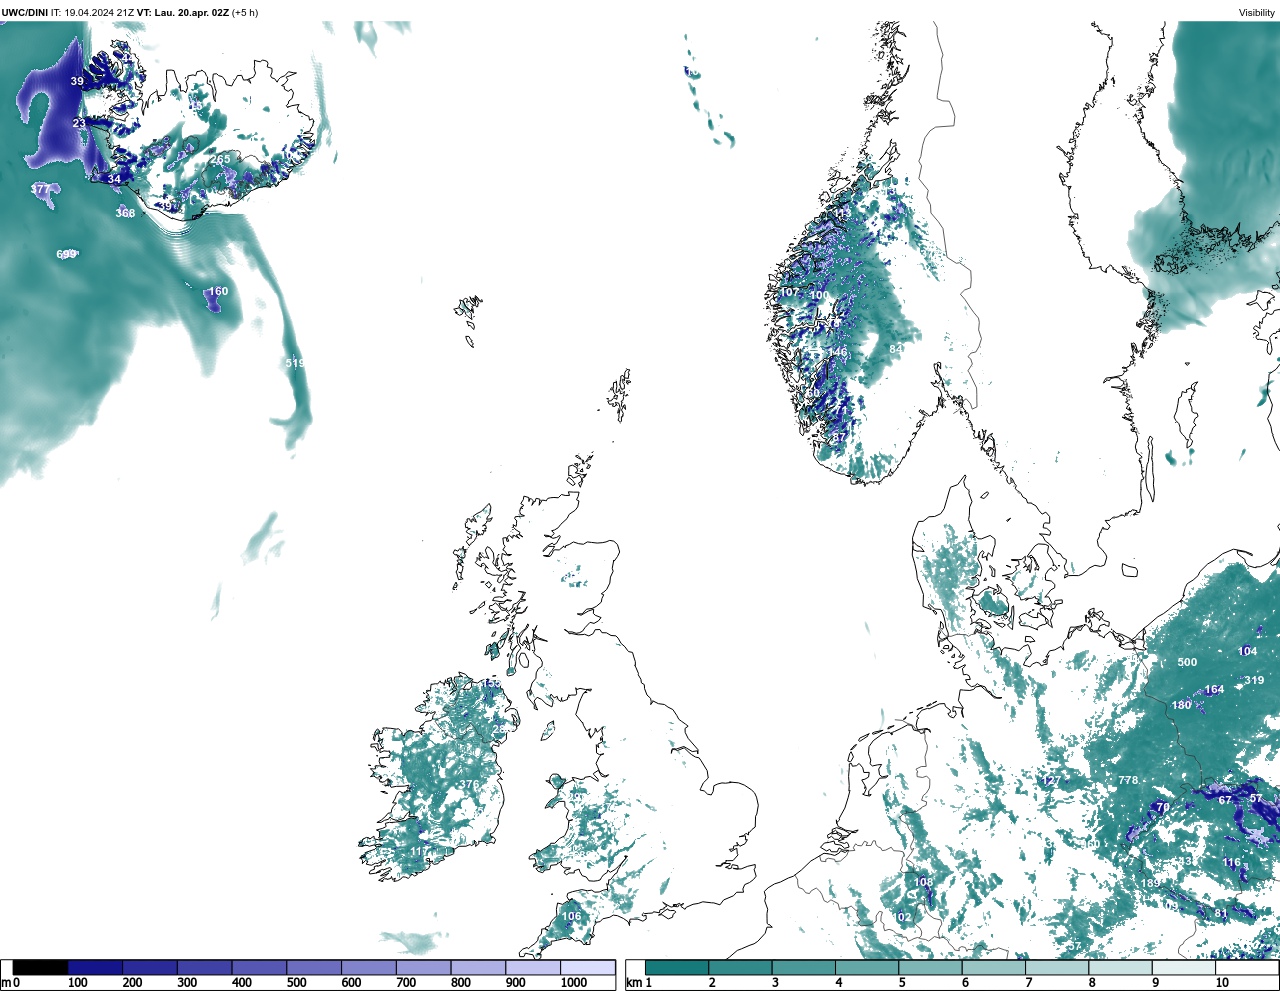Click the '700' label on the meters scale

(406, 983)
